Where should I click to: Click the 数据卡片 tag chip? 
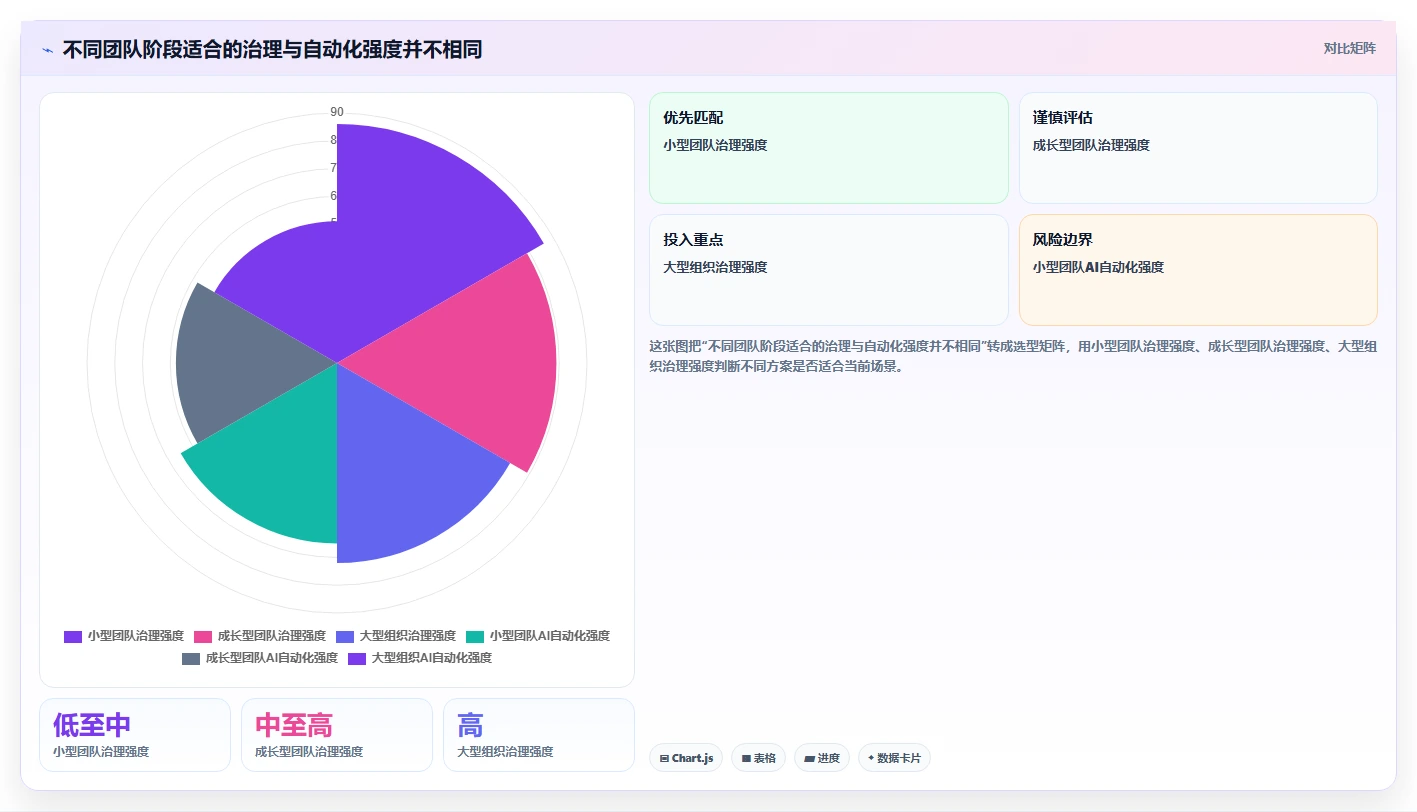pos(894,758)
